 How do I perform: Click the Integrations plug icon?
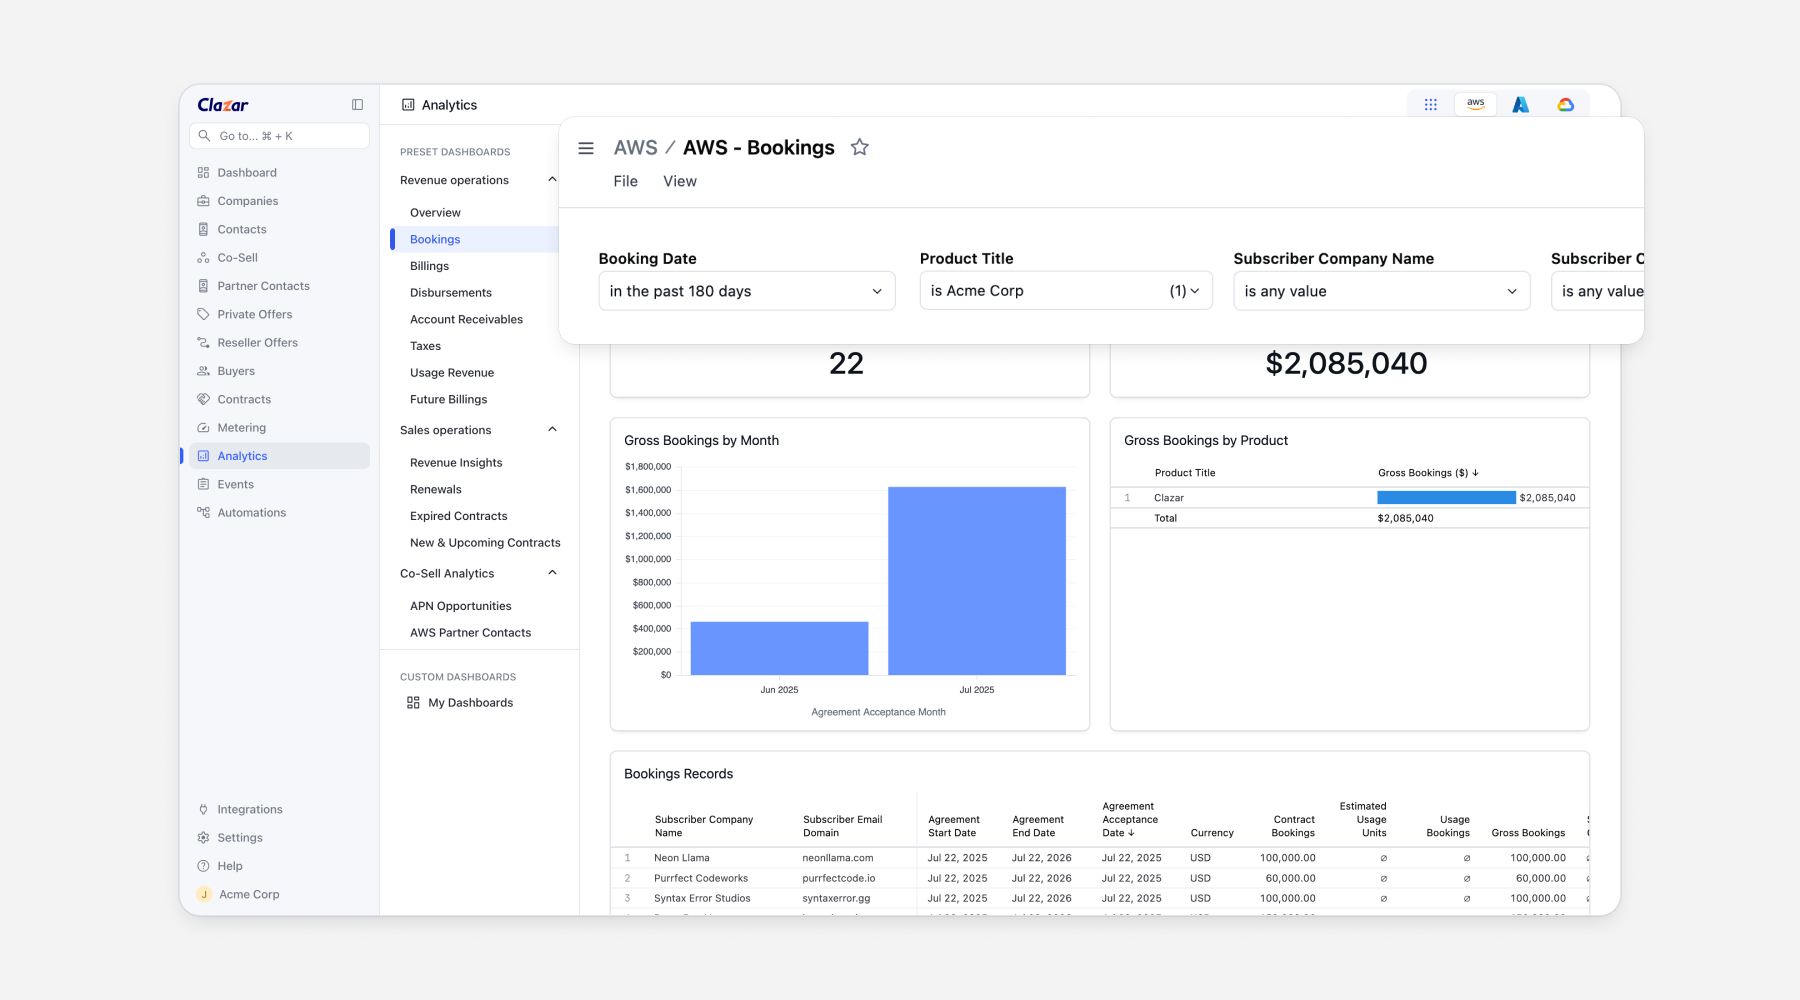coord(203,810)
